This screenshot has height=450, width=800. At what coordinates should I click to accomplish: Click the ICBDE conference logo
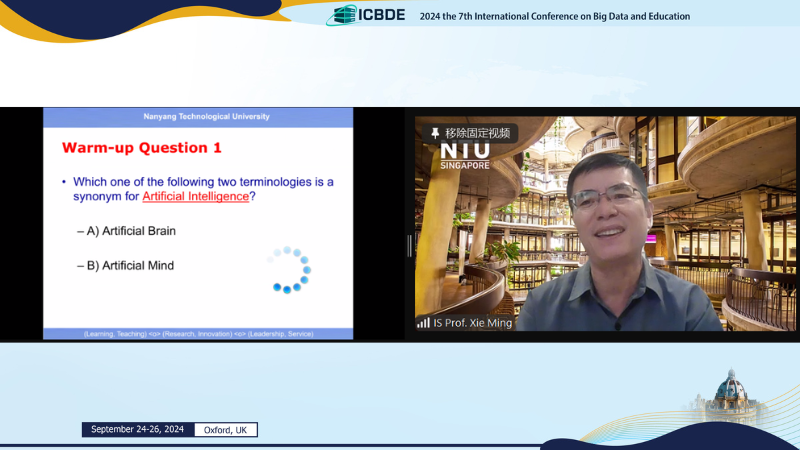click(366, 15)
